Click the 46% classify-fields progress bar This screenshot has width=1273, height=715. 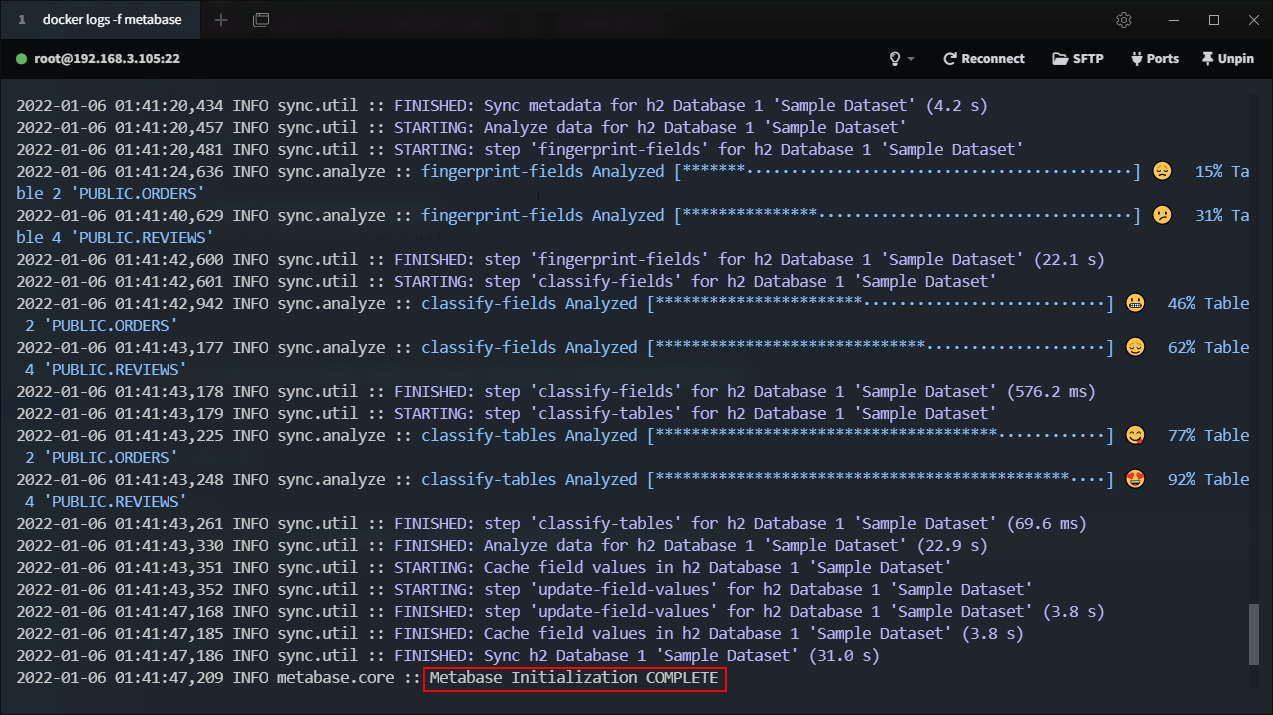click(x=880, y=303)
